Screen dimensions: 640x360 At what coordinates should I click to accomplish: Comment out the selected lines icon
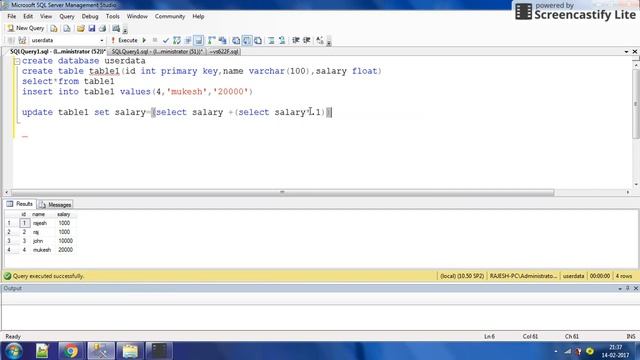[x=271, y=40]
